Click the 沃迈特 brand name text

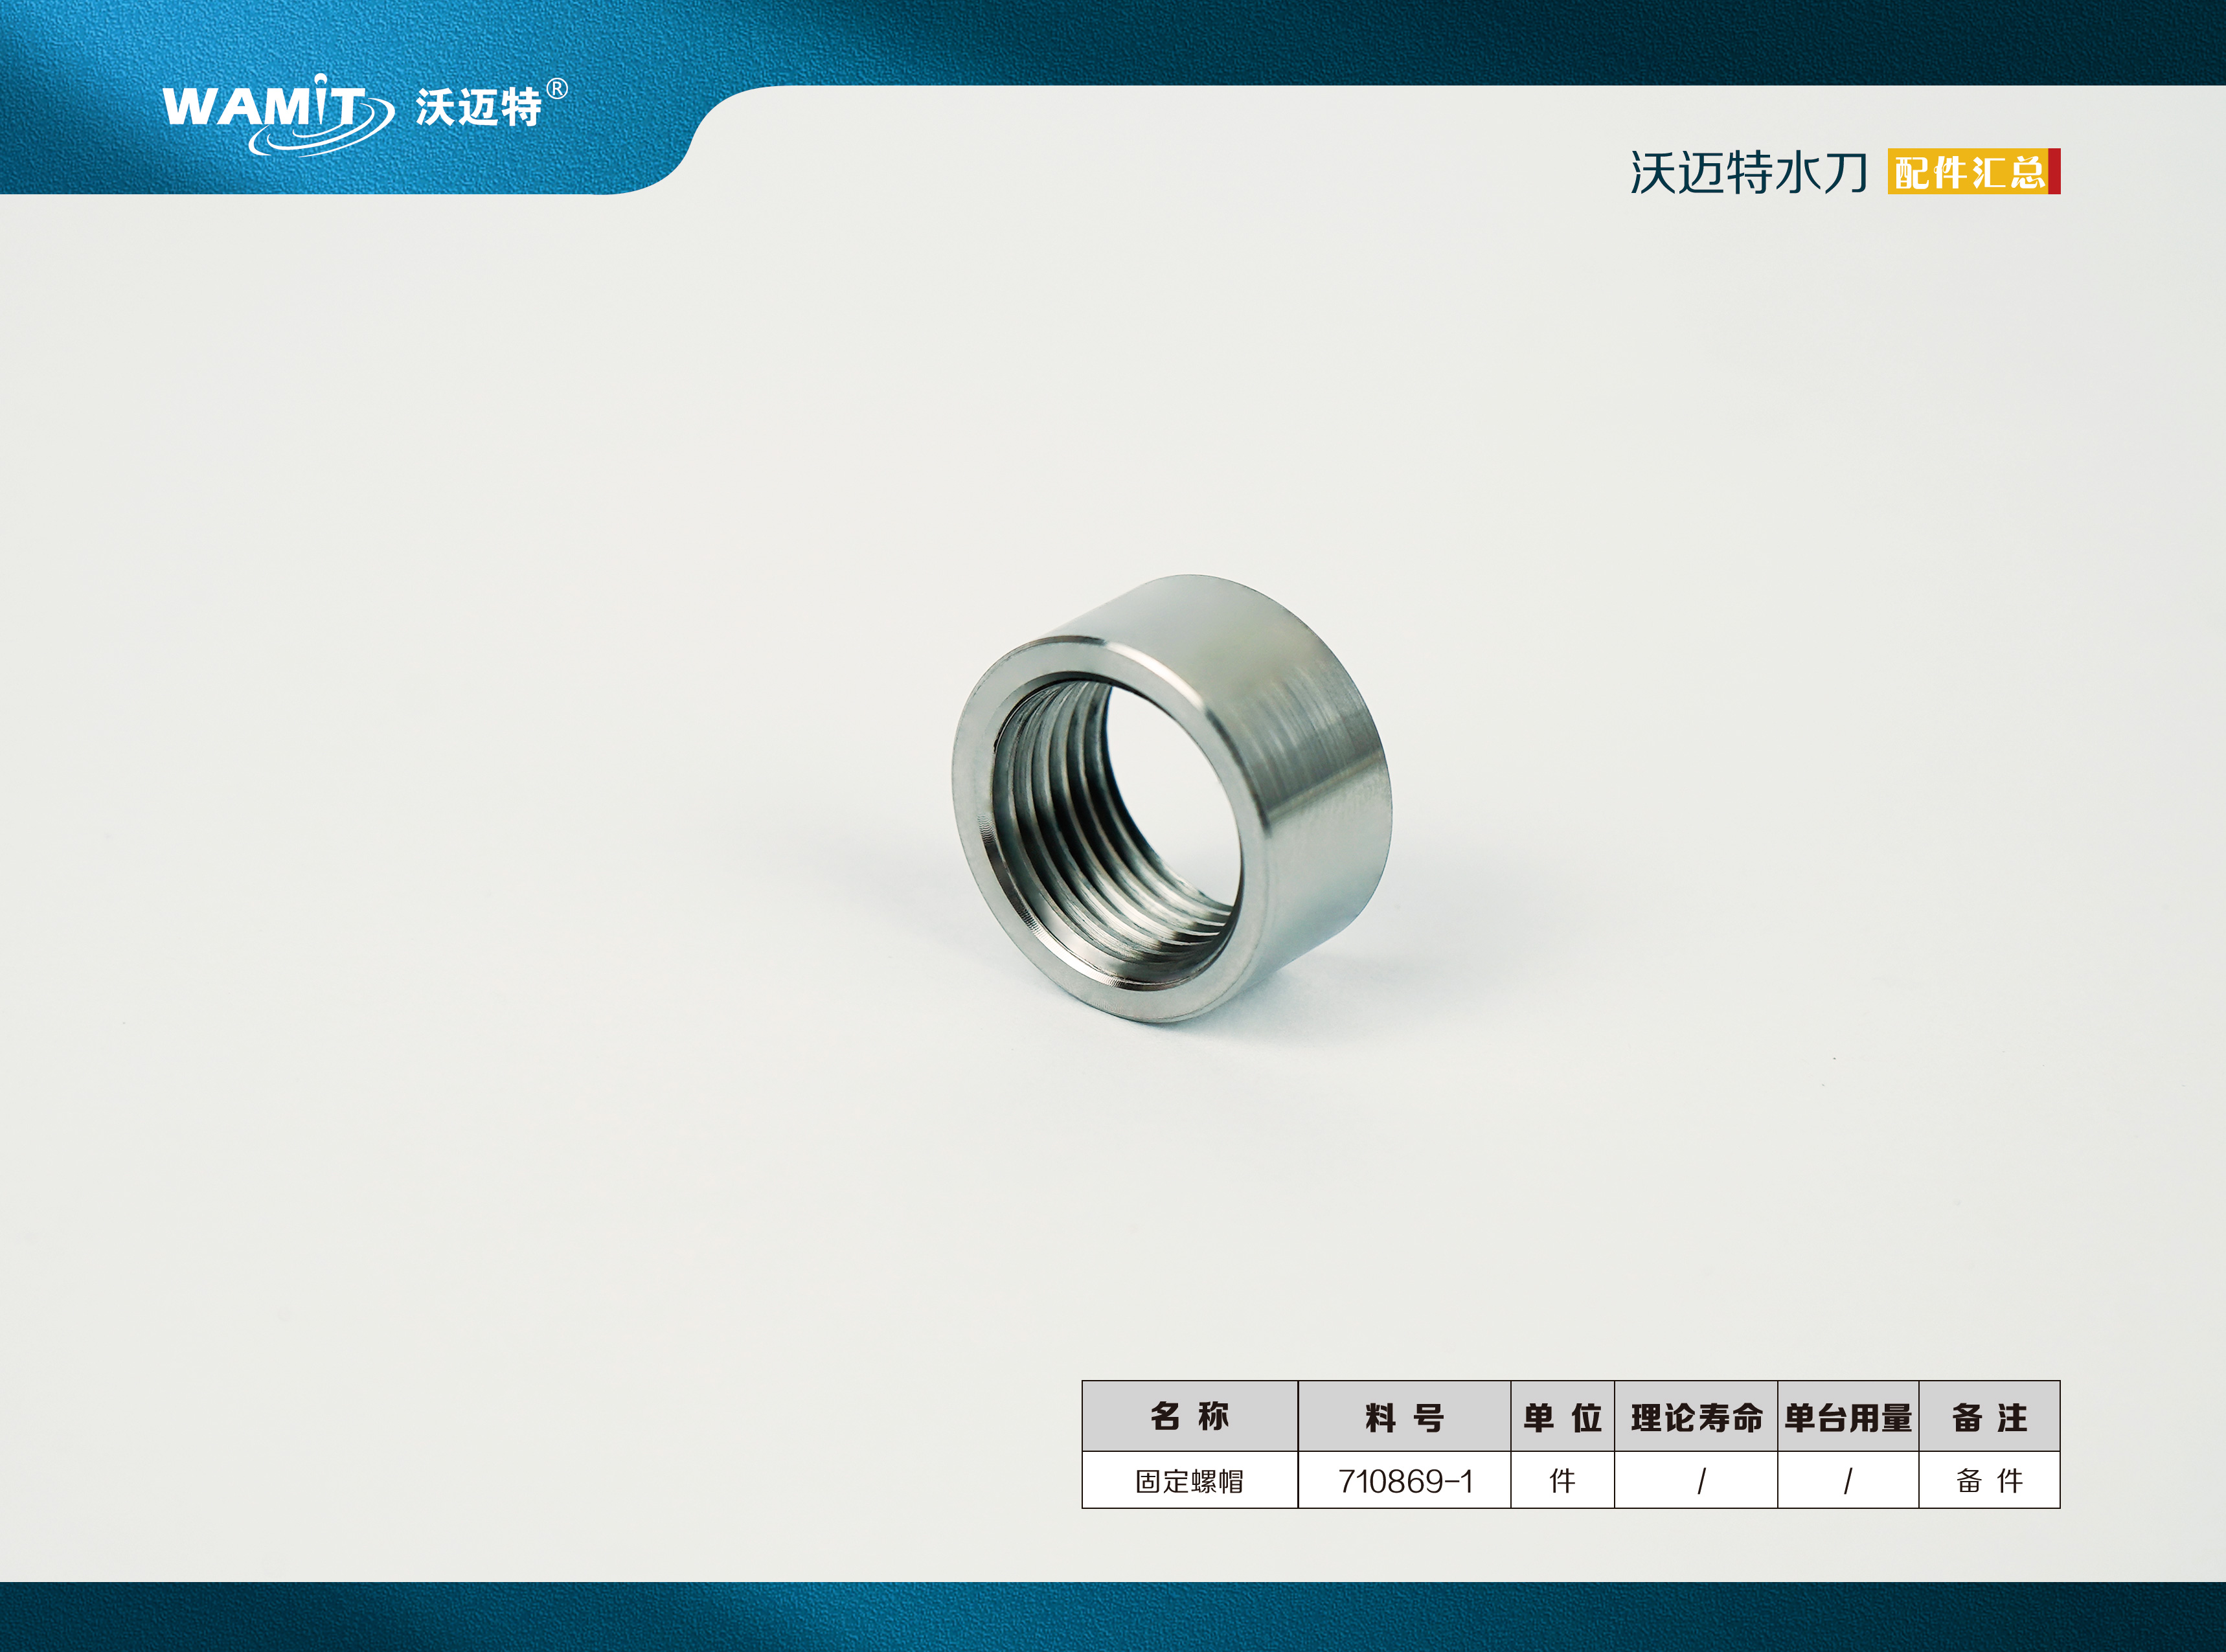tap(479, 107)
